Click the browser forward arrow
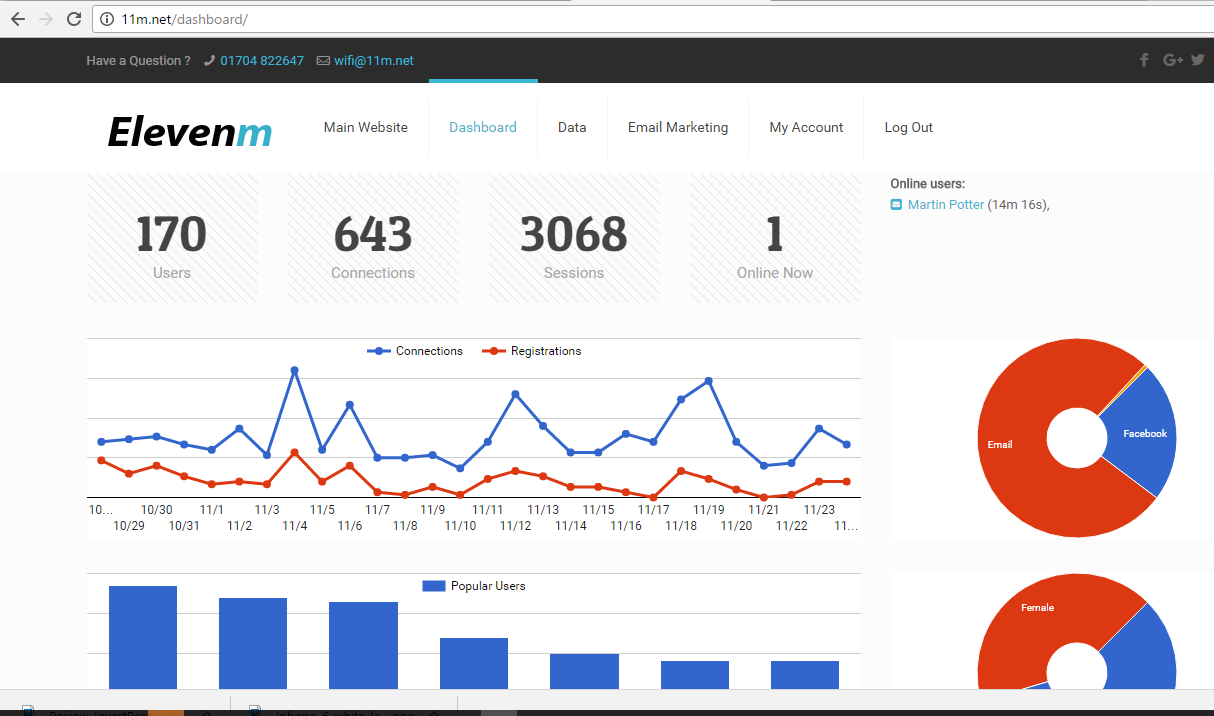This screenshot has width=1214, height=716. pos(45,19)
